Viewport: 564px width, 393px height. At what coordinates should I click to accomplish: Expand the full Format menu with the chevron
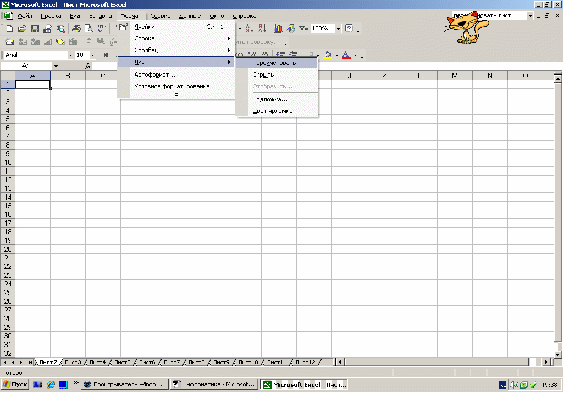176,95
